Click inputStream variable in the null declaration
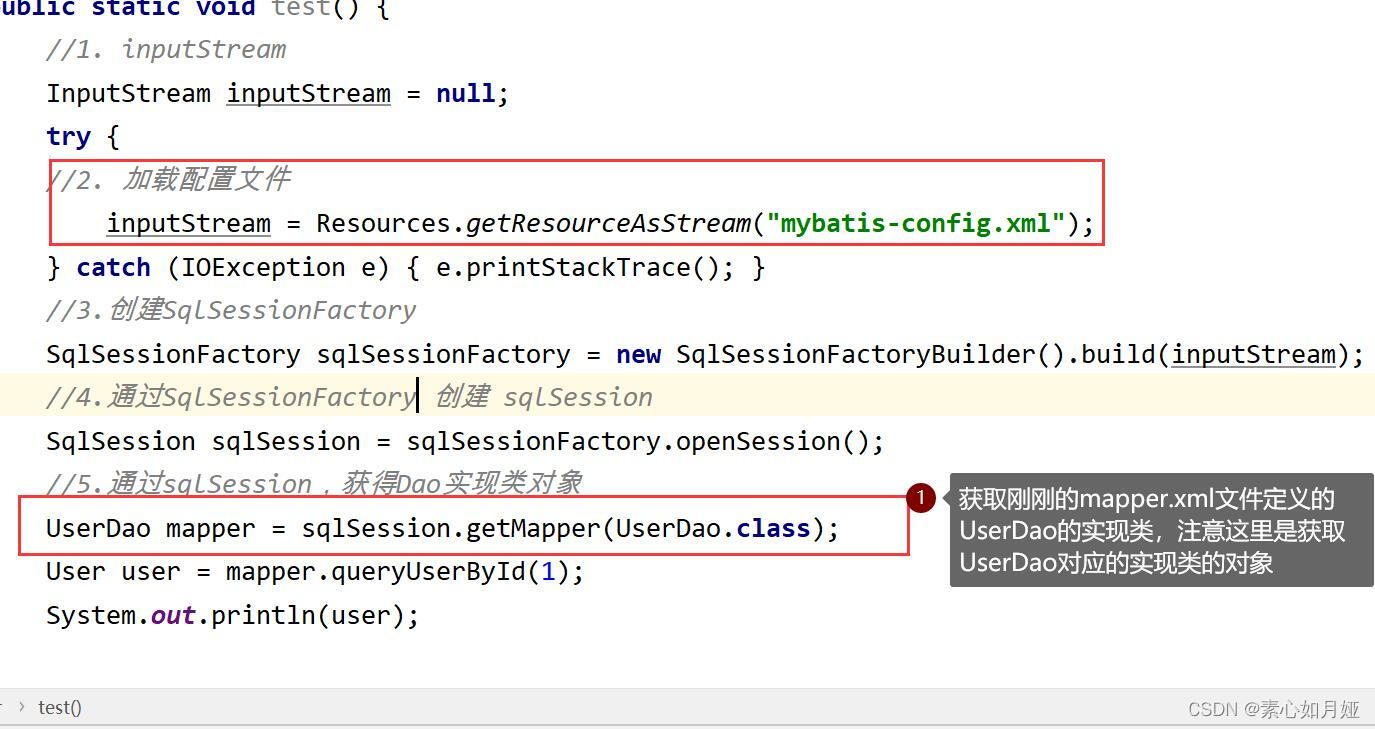 pos(309,93)
